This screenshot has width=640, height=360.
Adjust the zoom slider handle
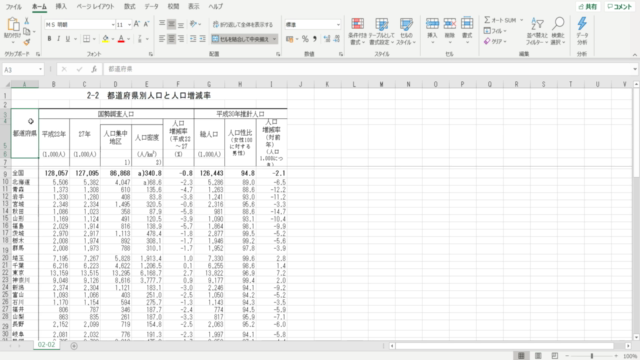coord(592,356)
